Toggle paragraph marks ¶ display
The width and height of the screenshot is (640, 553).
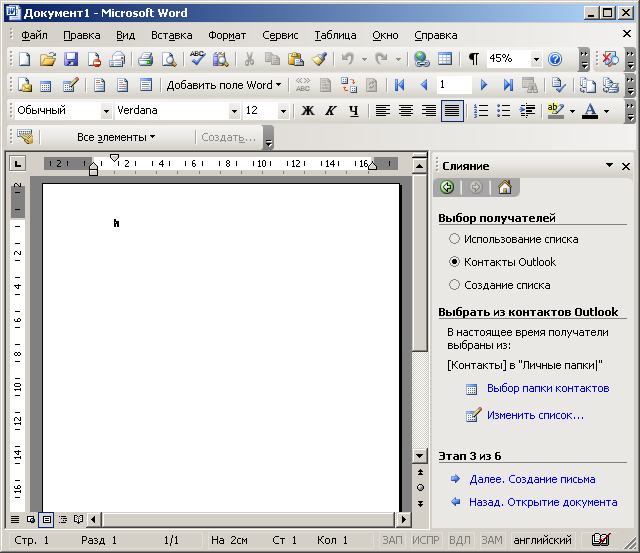click(x=473, y=60)
